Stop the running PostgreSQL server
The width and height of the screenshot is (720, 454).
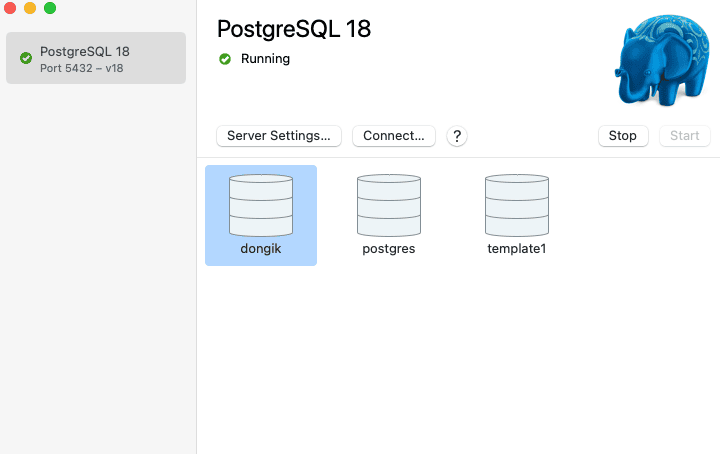pos(623,136)
